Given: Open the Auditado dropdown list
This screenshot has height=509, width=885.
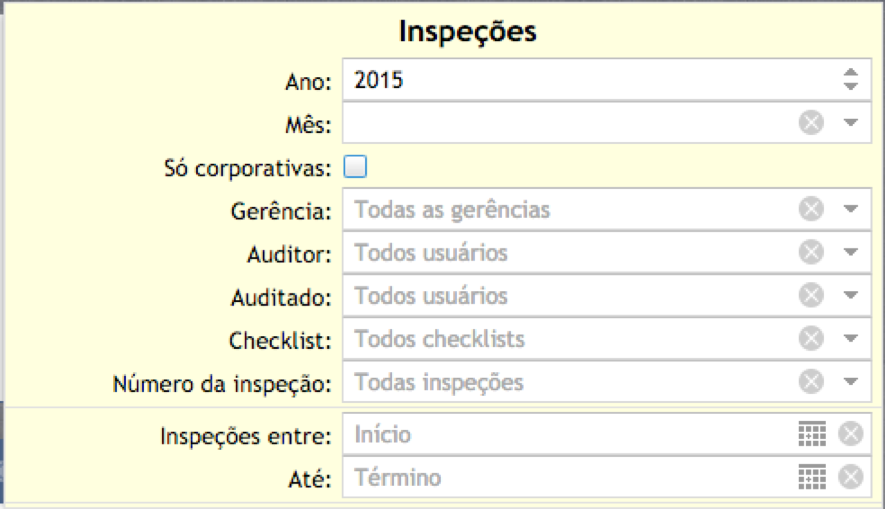Looking at the screenshot, I should 851,295.
